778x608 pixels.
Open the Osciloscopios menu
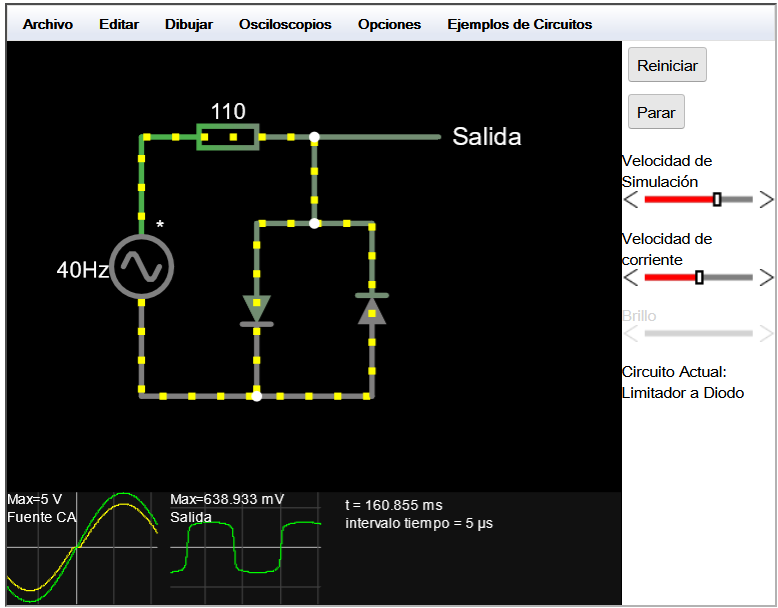pyautogui.click(x=285, y=24)
